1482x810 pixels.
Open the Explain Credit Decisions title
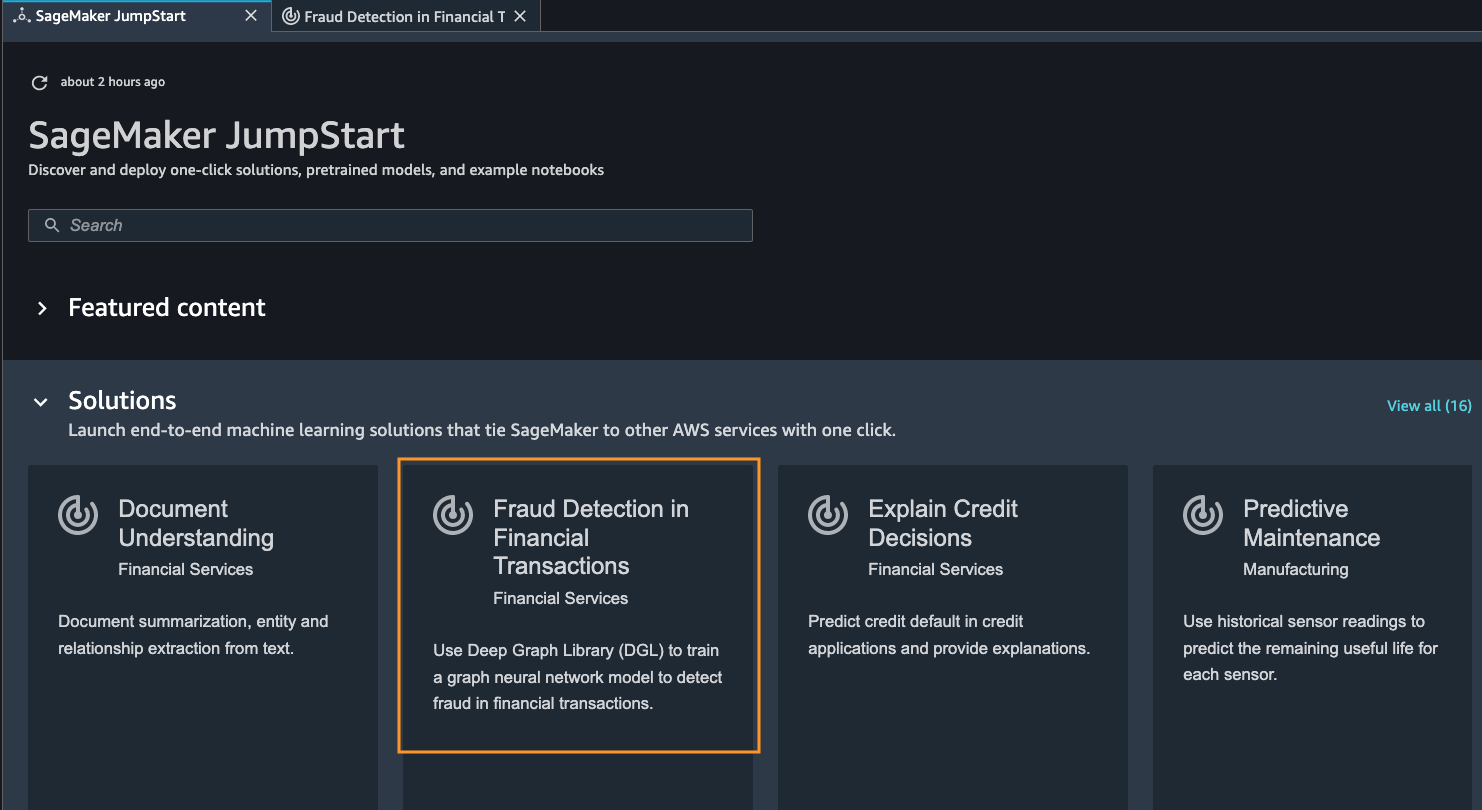943,523
